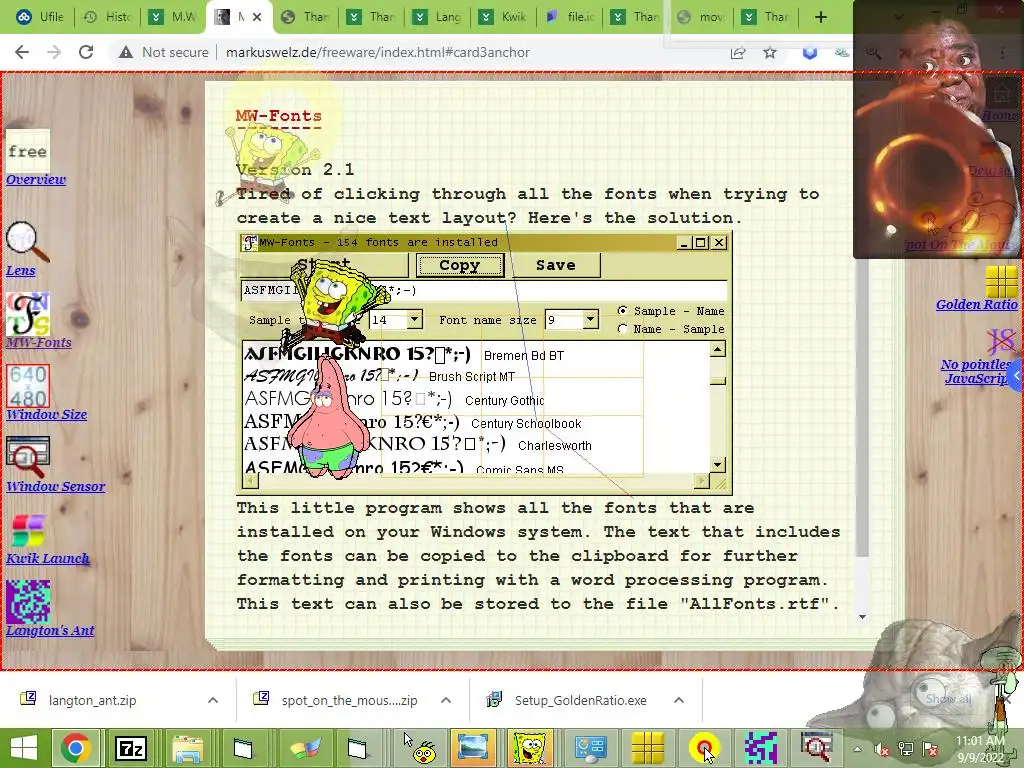The image size is (1024, 768).
Task: Switch to the Lang browser tab
Action: (438, 17)
